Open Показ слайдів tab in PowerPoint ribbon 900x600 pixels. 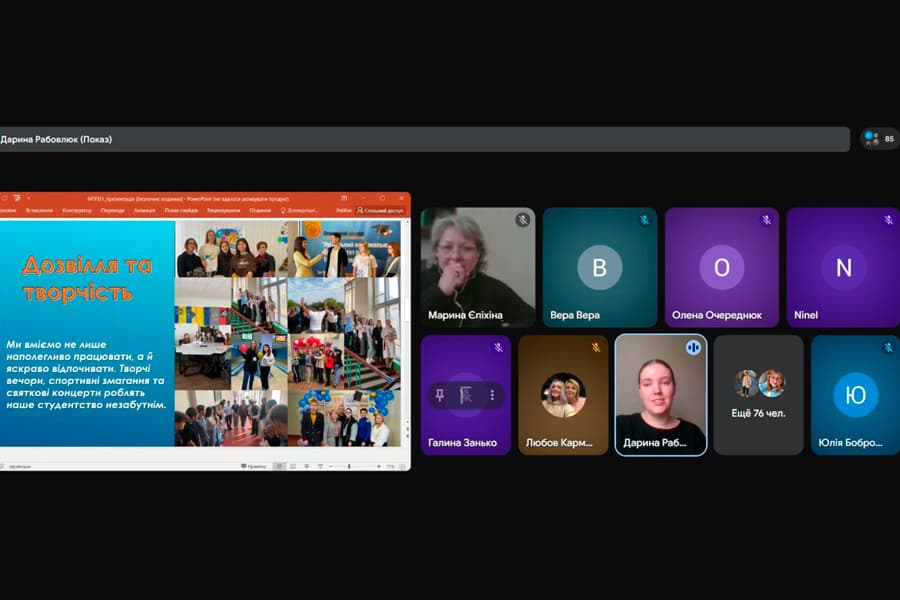click(181, 211)
